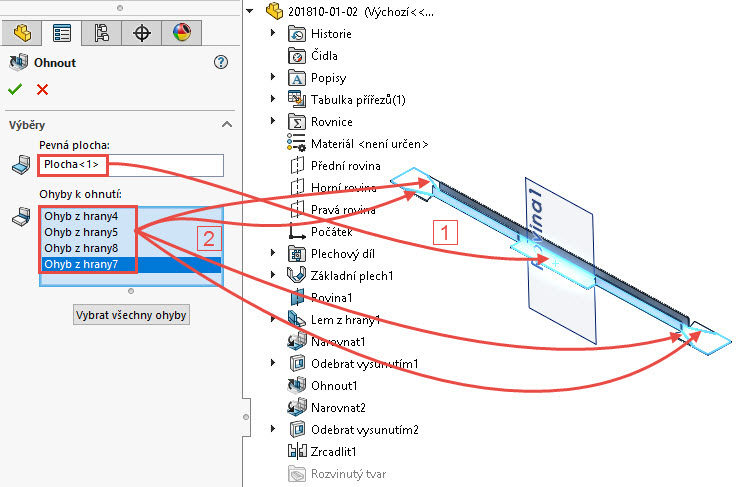Select Ohyb z hrany7 in bend list
This screenshot has width=750, height=487.
pos(131,264)
